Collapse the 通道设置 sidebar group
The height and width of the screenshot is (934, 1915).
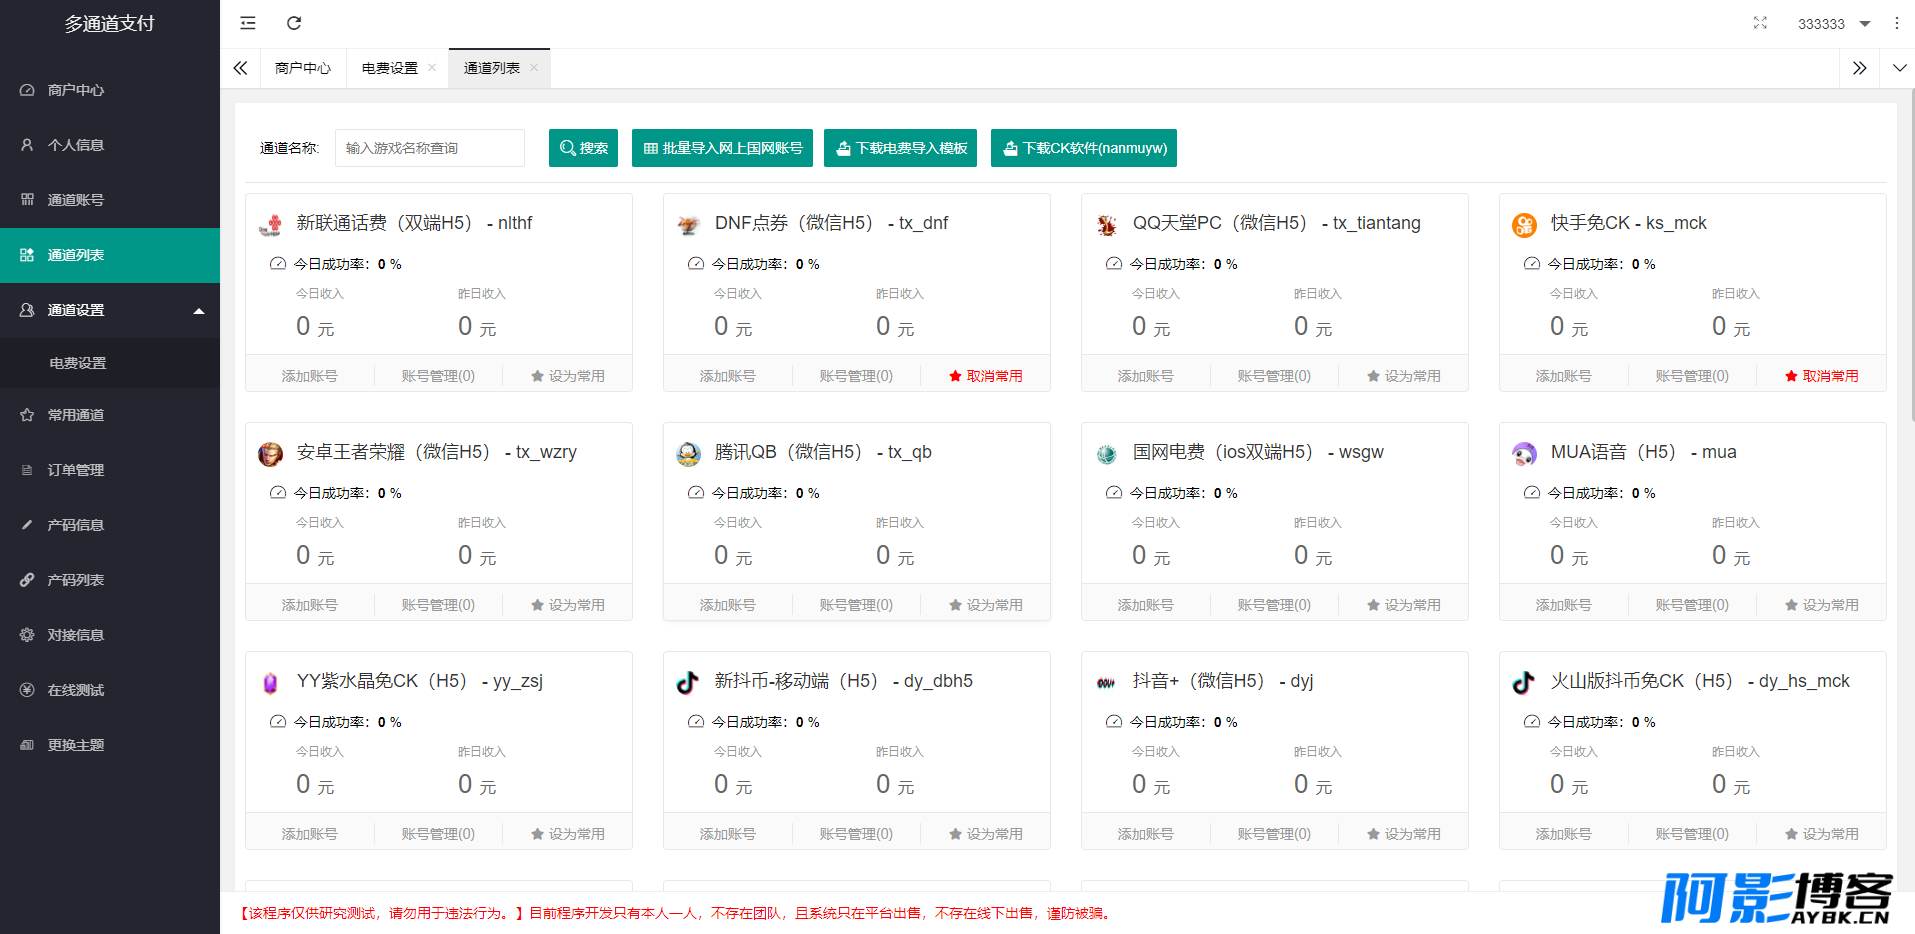tap(110, 310)
